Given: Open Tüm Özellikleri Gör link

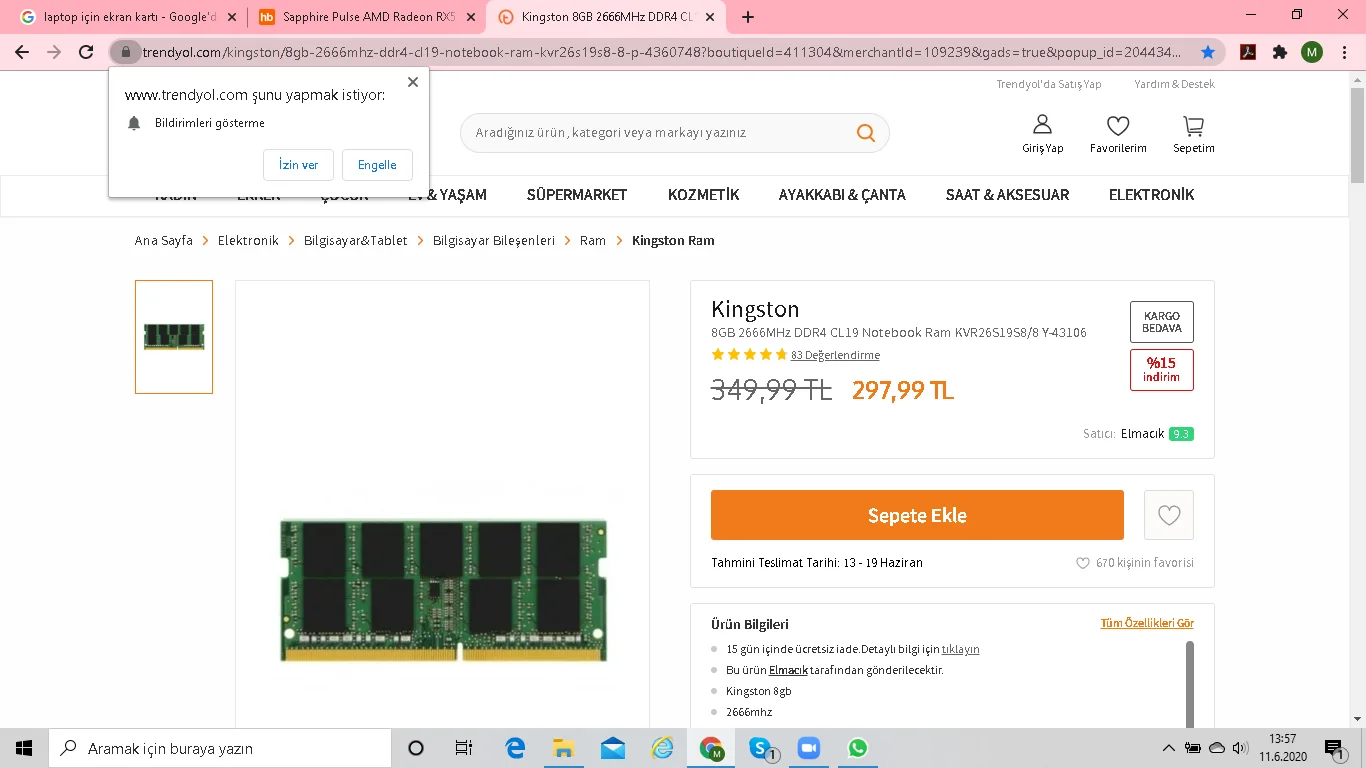Looking at the screenshot, I should pyautogui.click(x=1147, y=624).
